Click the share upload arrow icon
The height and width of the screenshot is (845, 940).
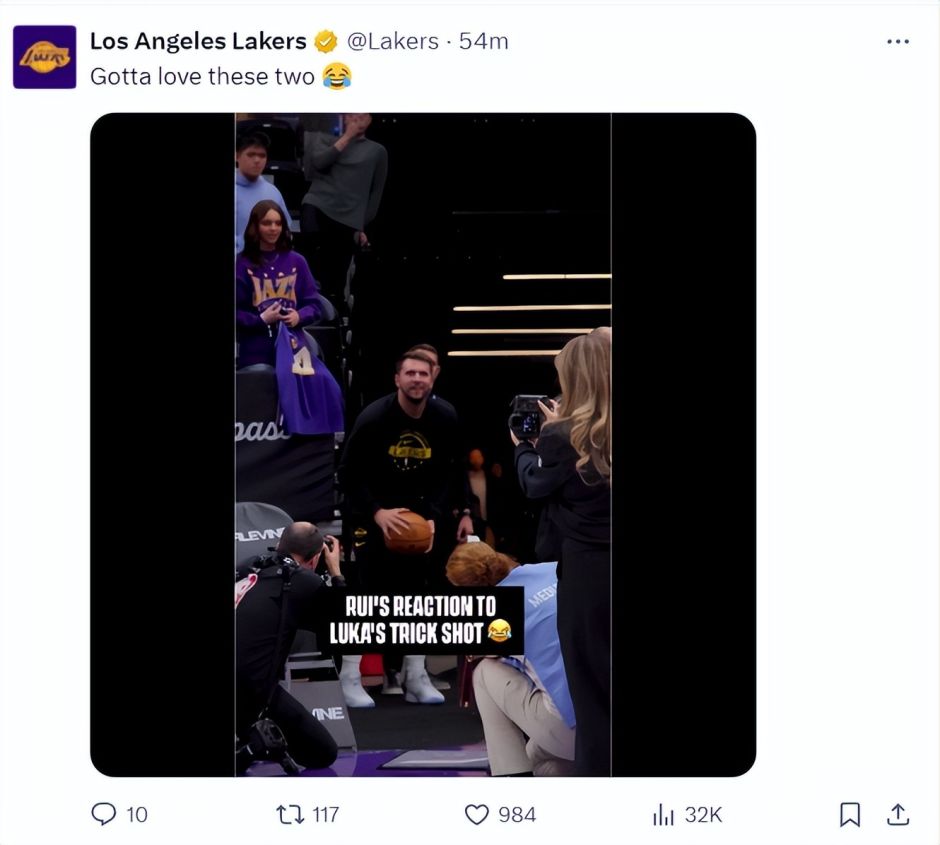[898, 814]
